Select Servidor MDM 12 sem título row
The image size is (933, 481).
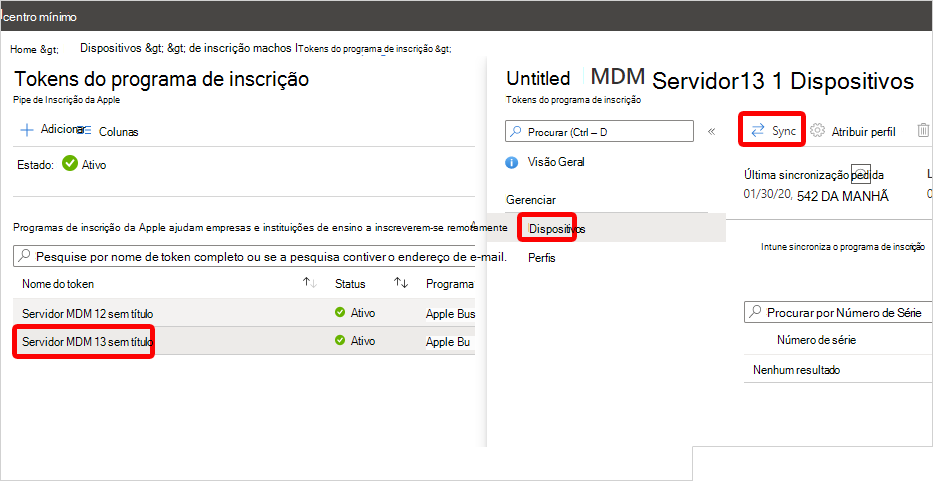click(x=244, y=313)
